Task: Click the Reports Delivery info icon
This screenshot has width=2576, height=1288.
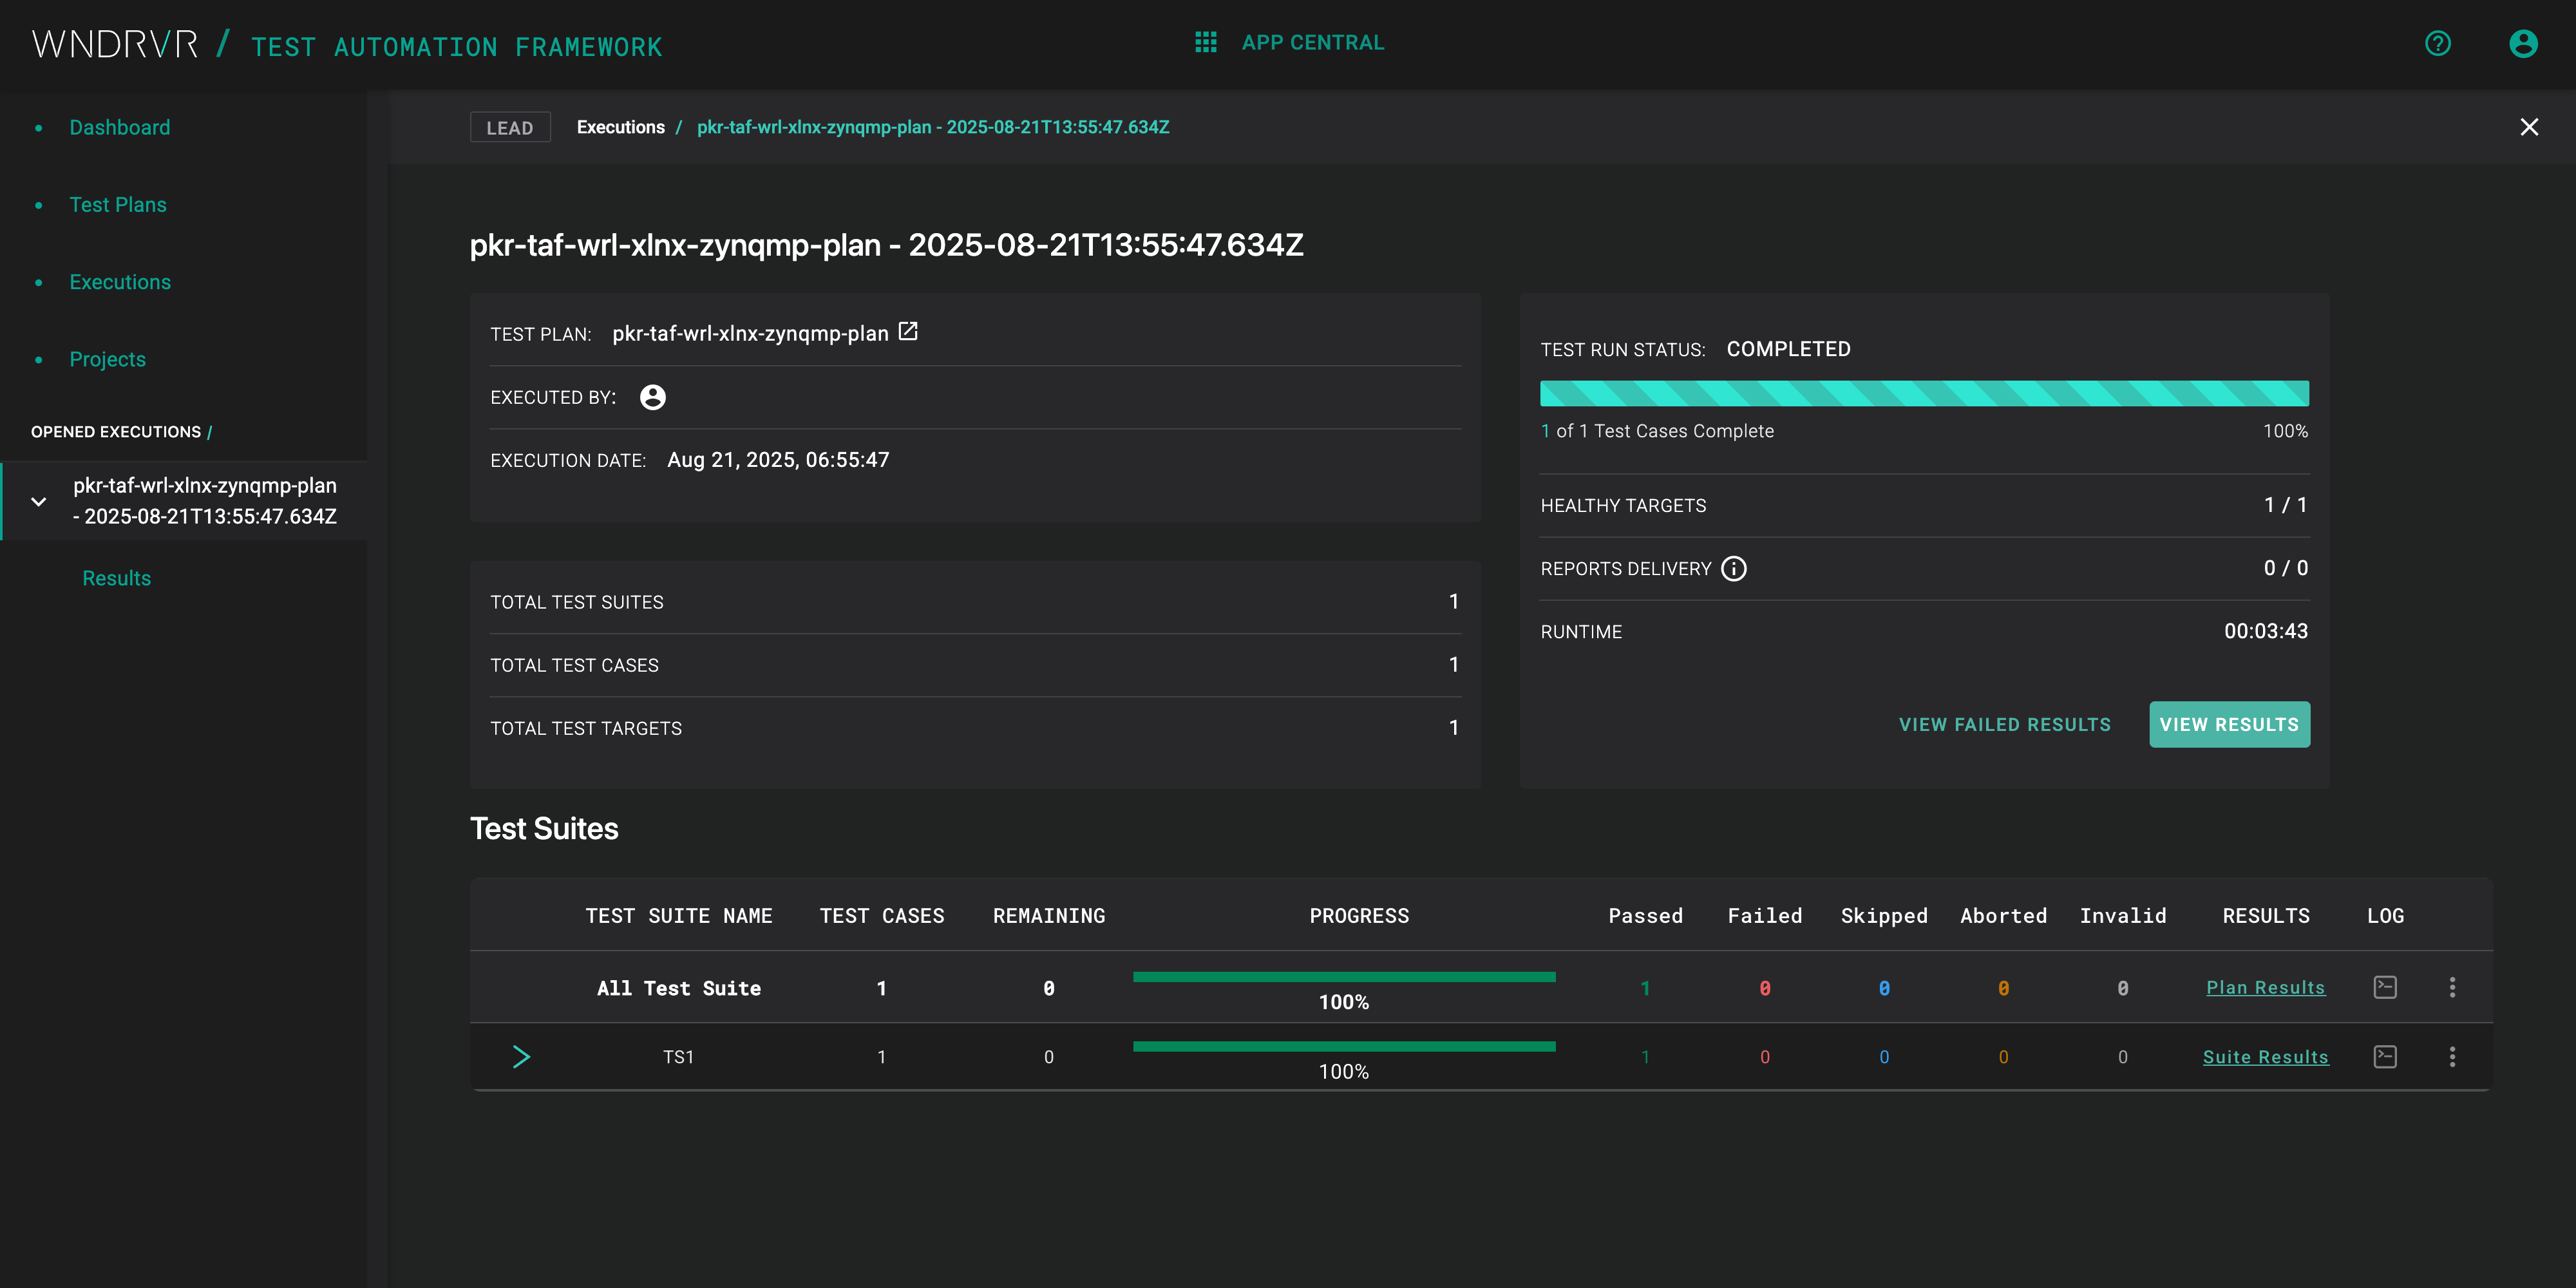Action: click(x=1733, y=568)
